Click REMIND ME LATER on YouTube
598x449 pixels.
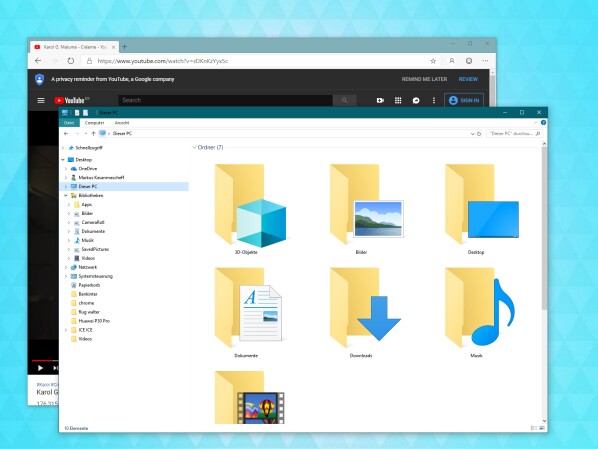424,79
